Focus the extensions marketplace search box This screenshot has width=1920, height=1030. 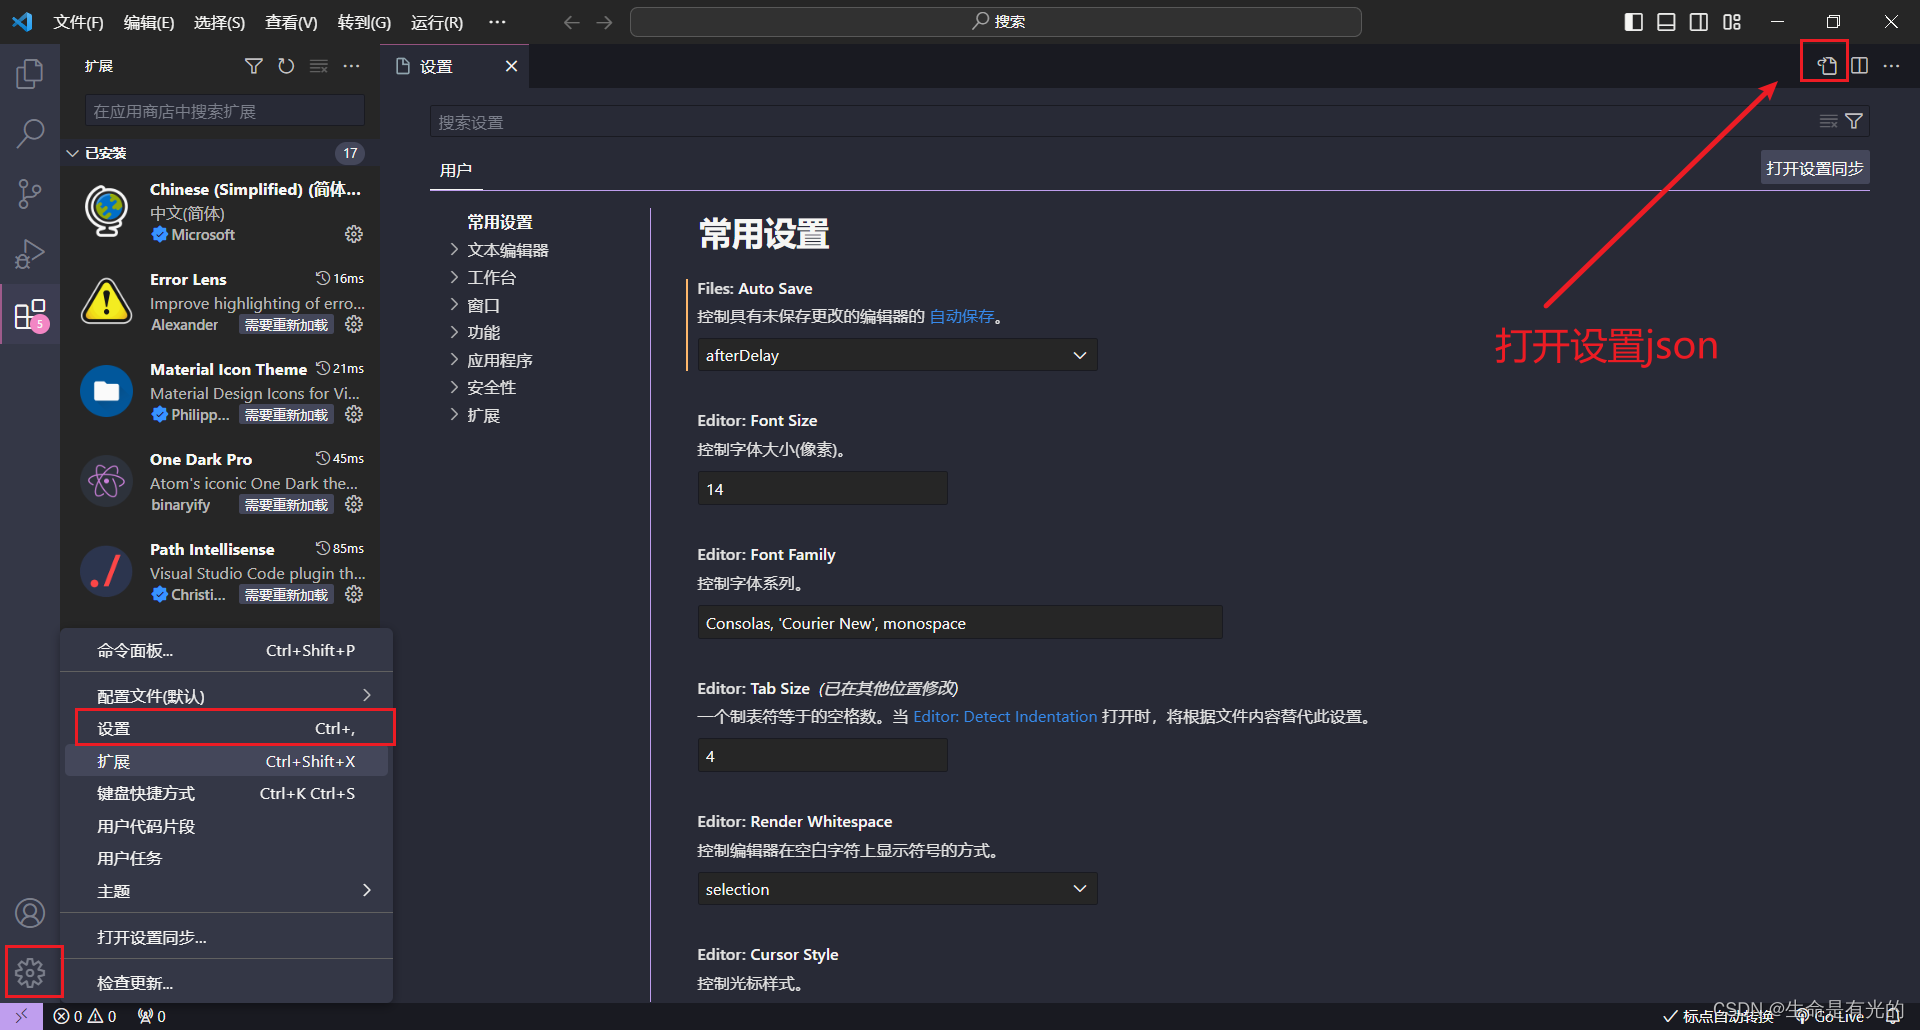tap(225, 111)
